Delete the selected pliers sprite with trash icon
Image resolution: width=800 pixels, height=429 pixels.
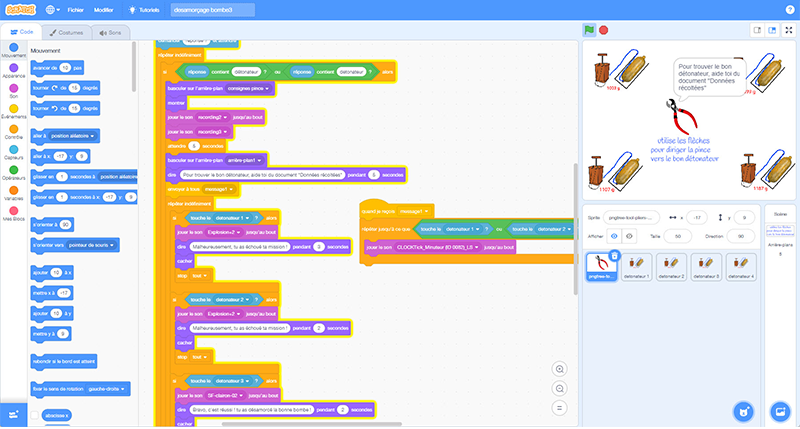[616, 256]
